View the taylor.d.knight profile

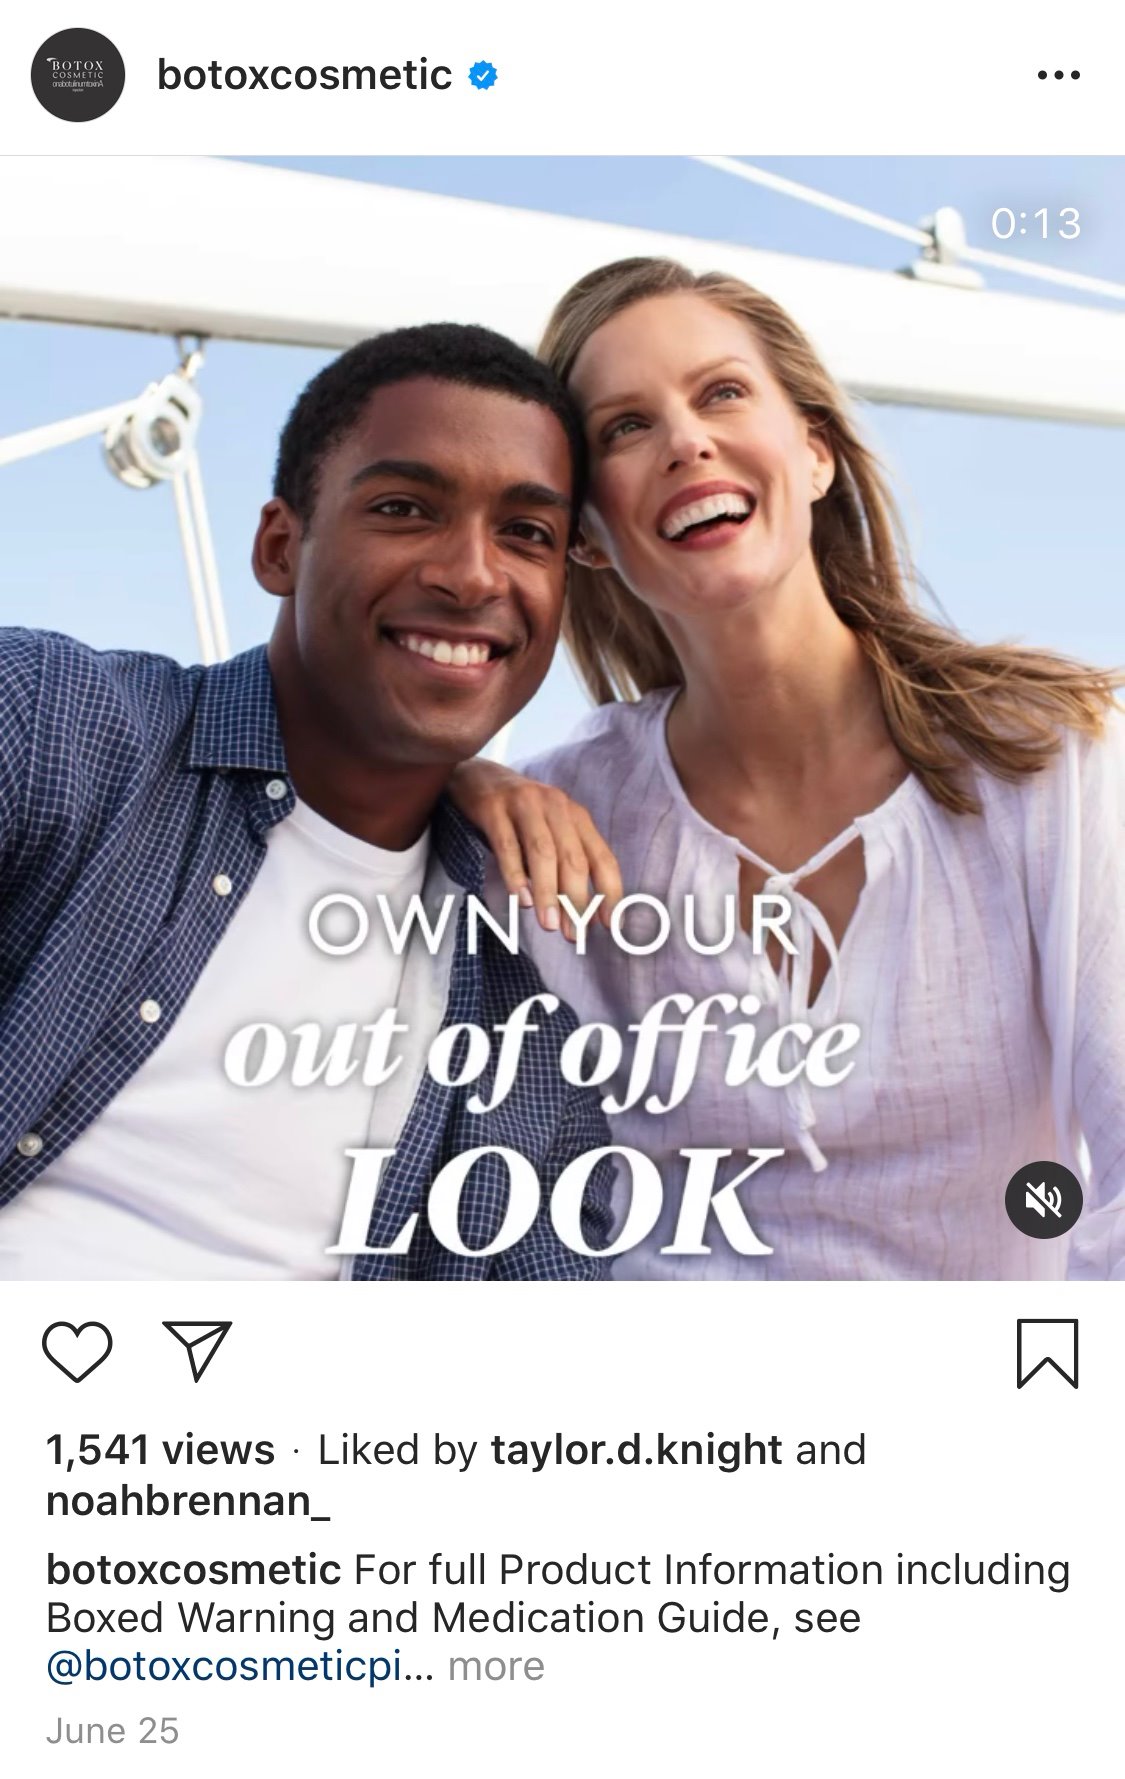point(636,1450)
